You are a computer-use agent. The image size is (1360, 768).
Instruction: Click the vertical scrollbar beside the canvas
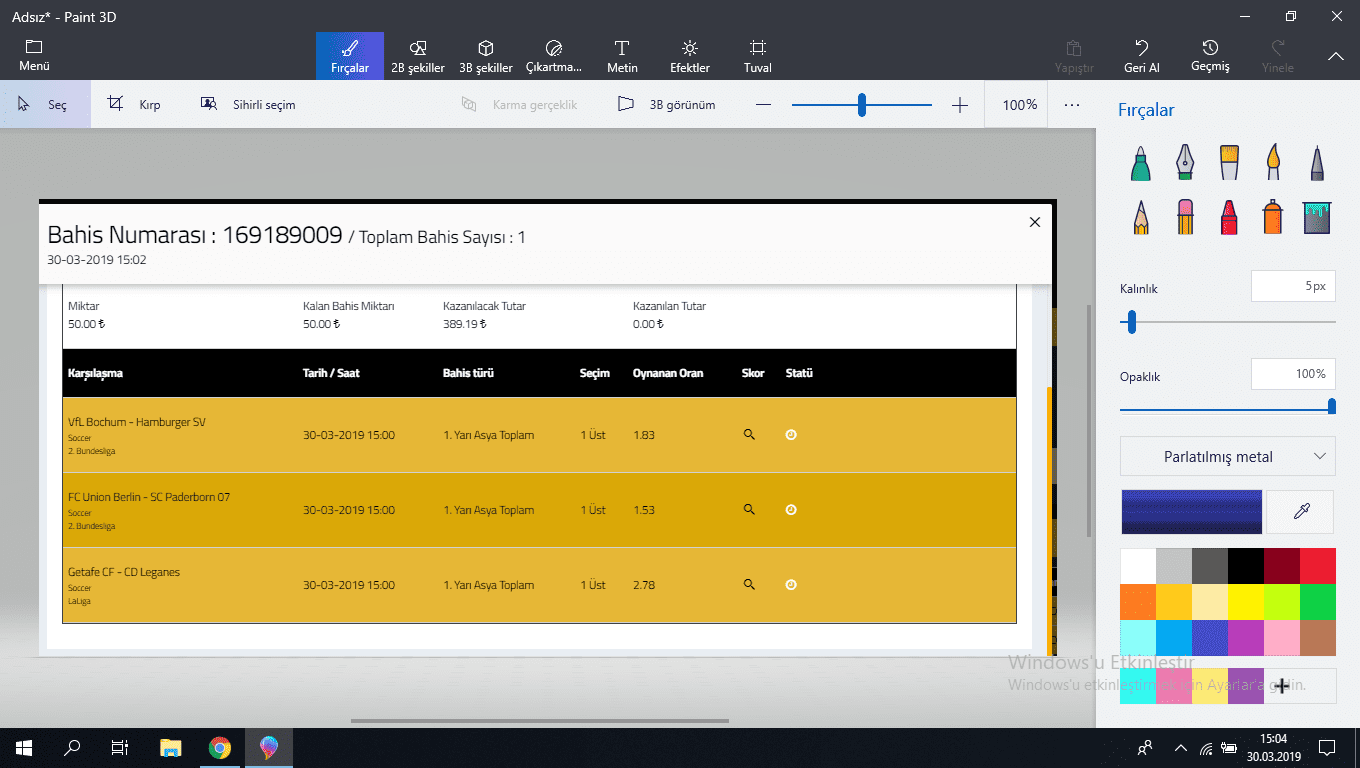click(1088, 420)
